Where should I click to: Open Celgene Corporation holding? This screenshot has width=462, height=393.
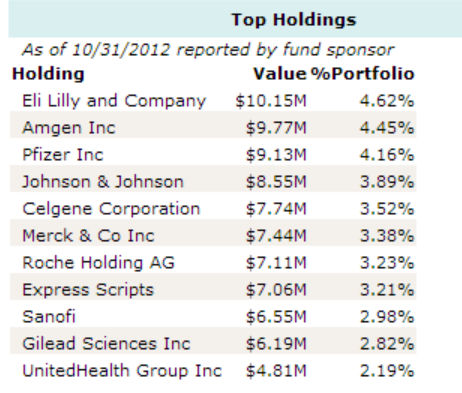111,209
